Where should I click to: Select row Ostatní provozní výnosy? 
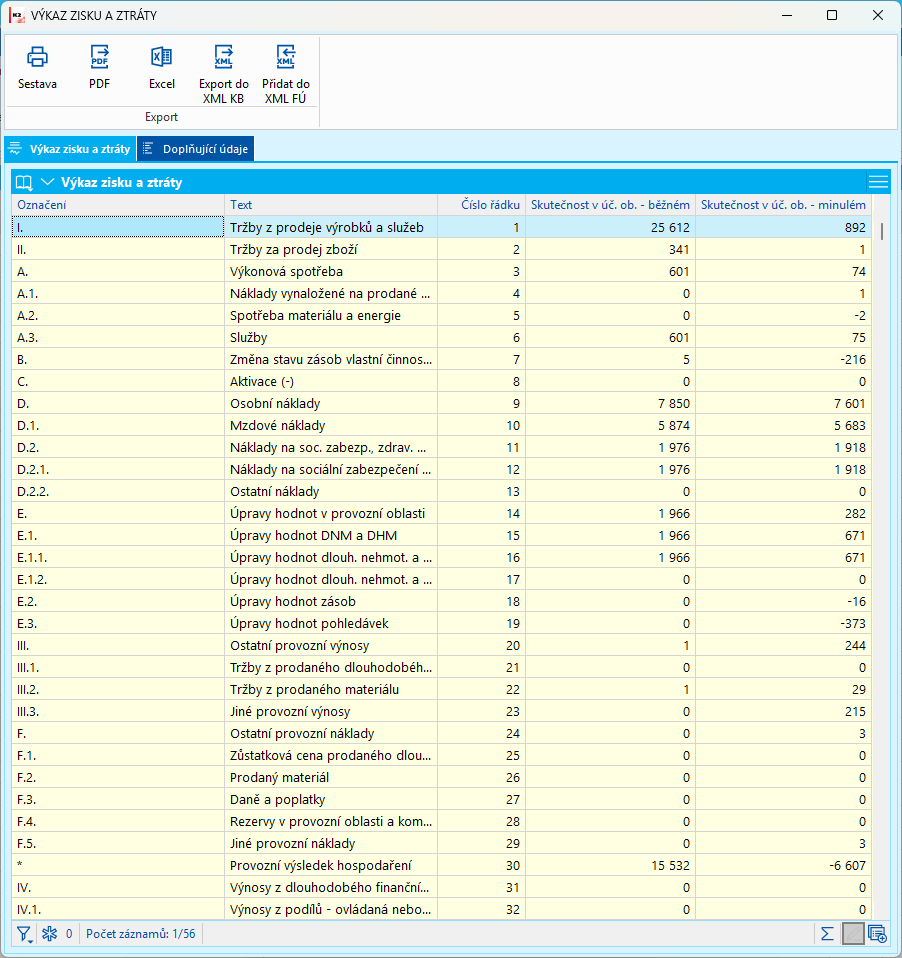coord(441,645)
